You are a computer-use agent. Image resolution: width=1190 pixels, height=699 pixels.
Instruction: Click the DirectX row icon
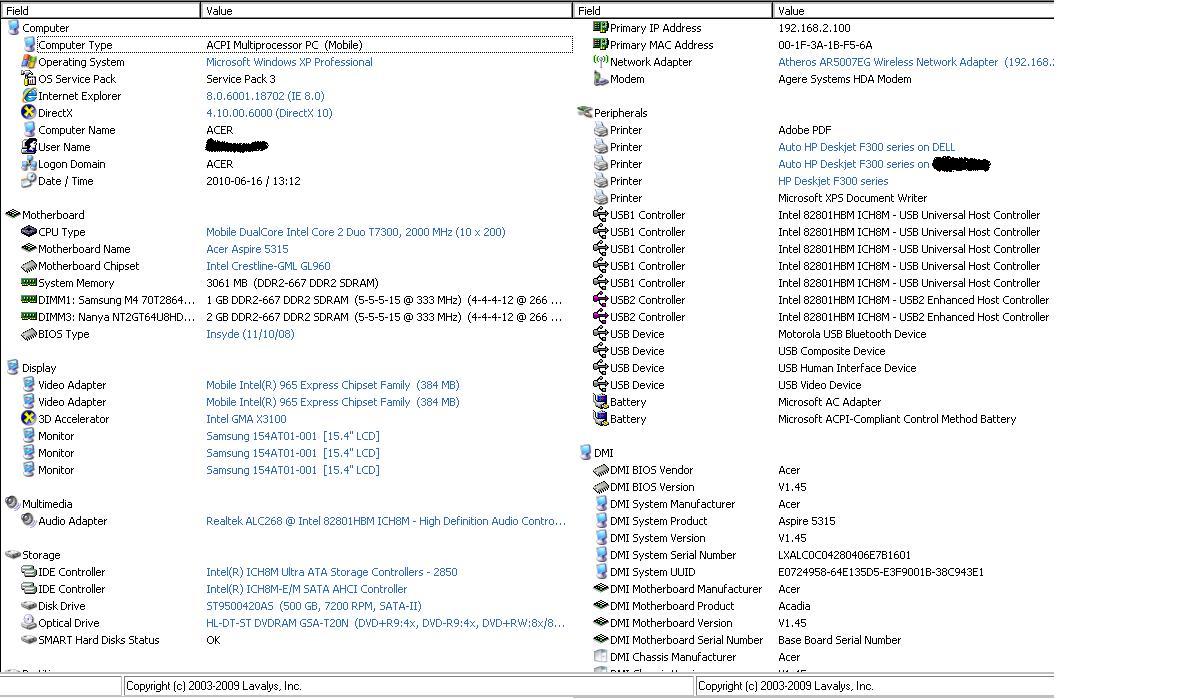(x=29, y=112)
